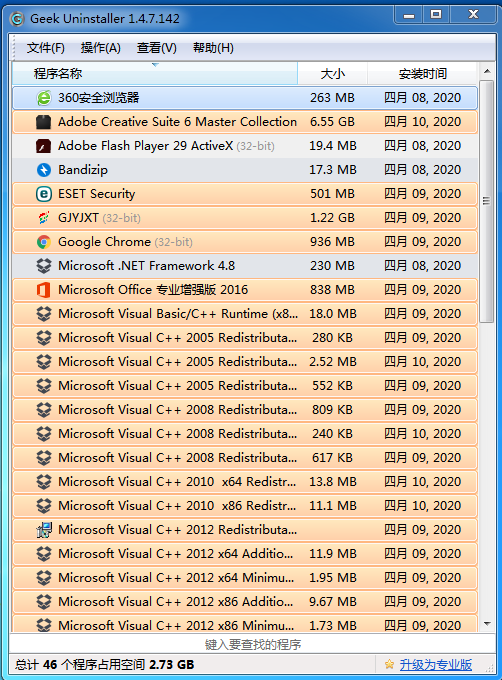
Task: Select the GJYJXT (32-bit) program name
Action: [100, 218]
